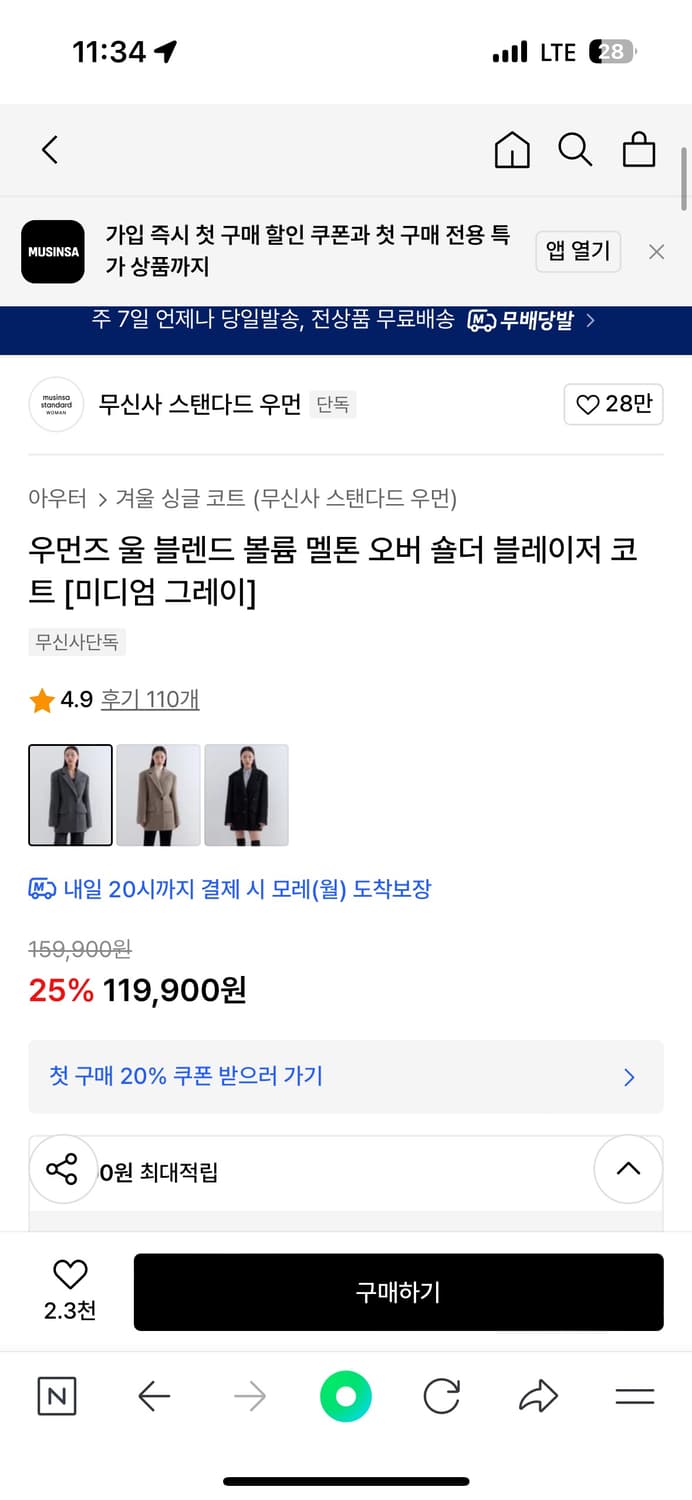
Task: Tap the share icon near 0원 최대적립
Action: pos(63,1168)
